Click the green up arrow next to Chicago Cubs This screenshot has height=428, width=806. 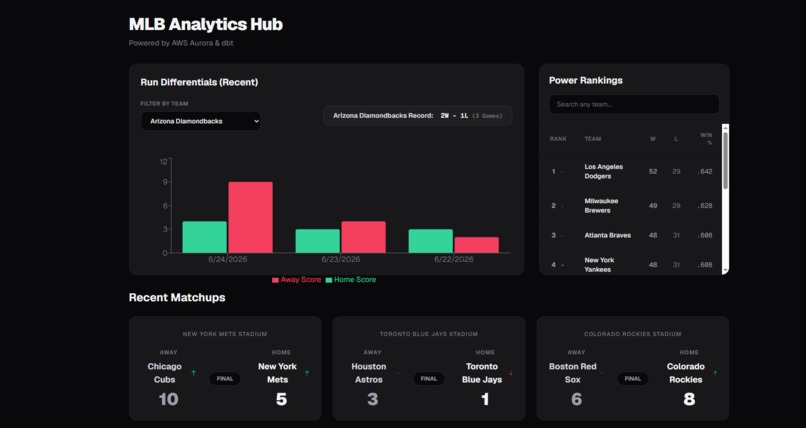193,373
